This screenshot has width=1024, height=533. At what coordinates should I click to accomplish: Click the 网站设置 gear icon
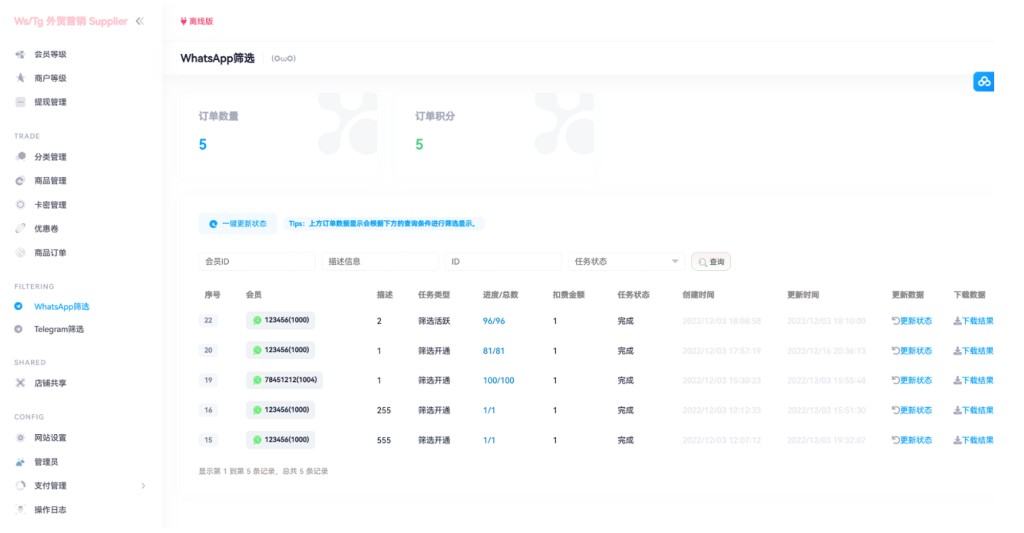[20, 438]
